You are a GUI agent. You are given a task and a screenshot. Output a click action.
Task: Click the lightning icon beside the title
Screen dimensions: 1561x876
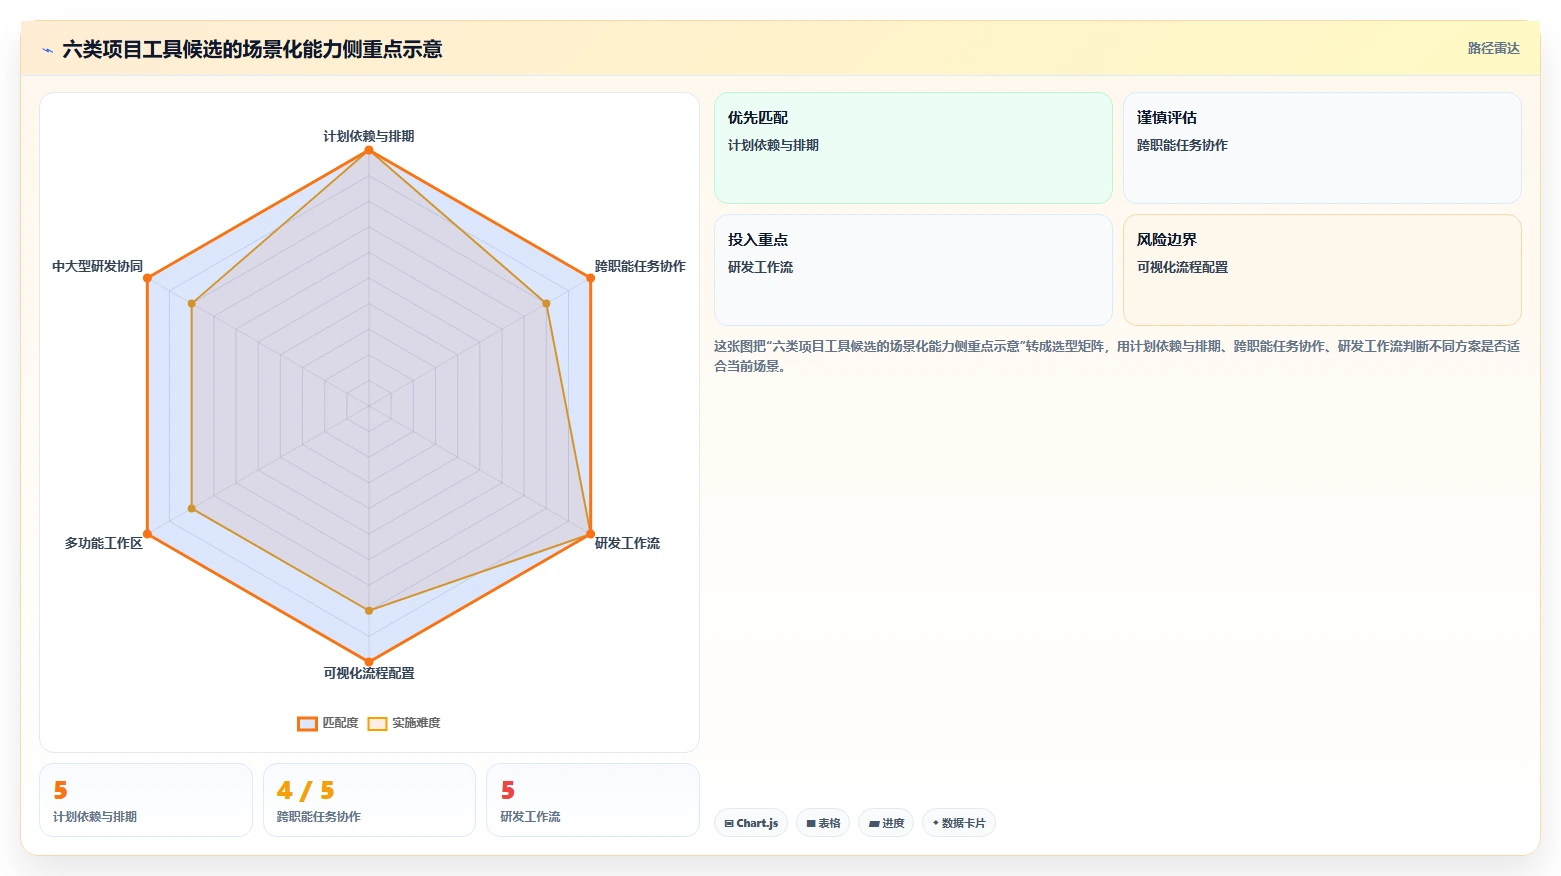(47, 50)
